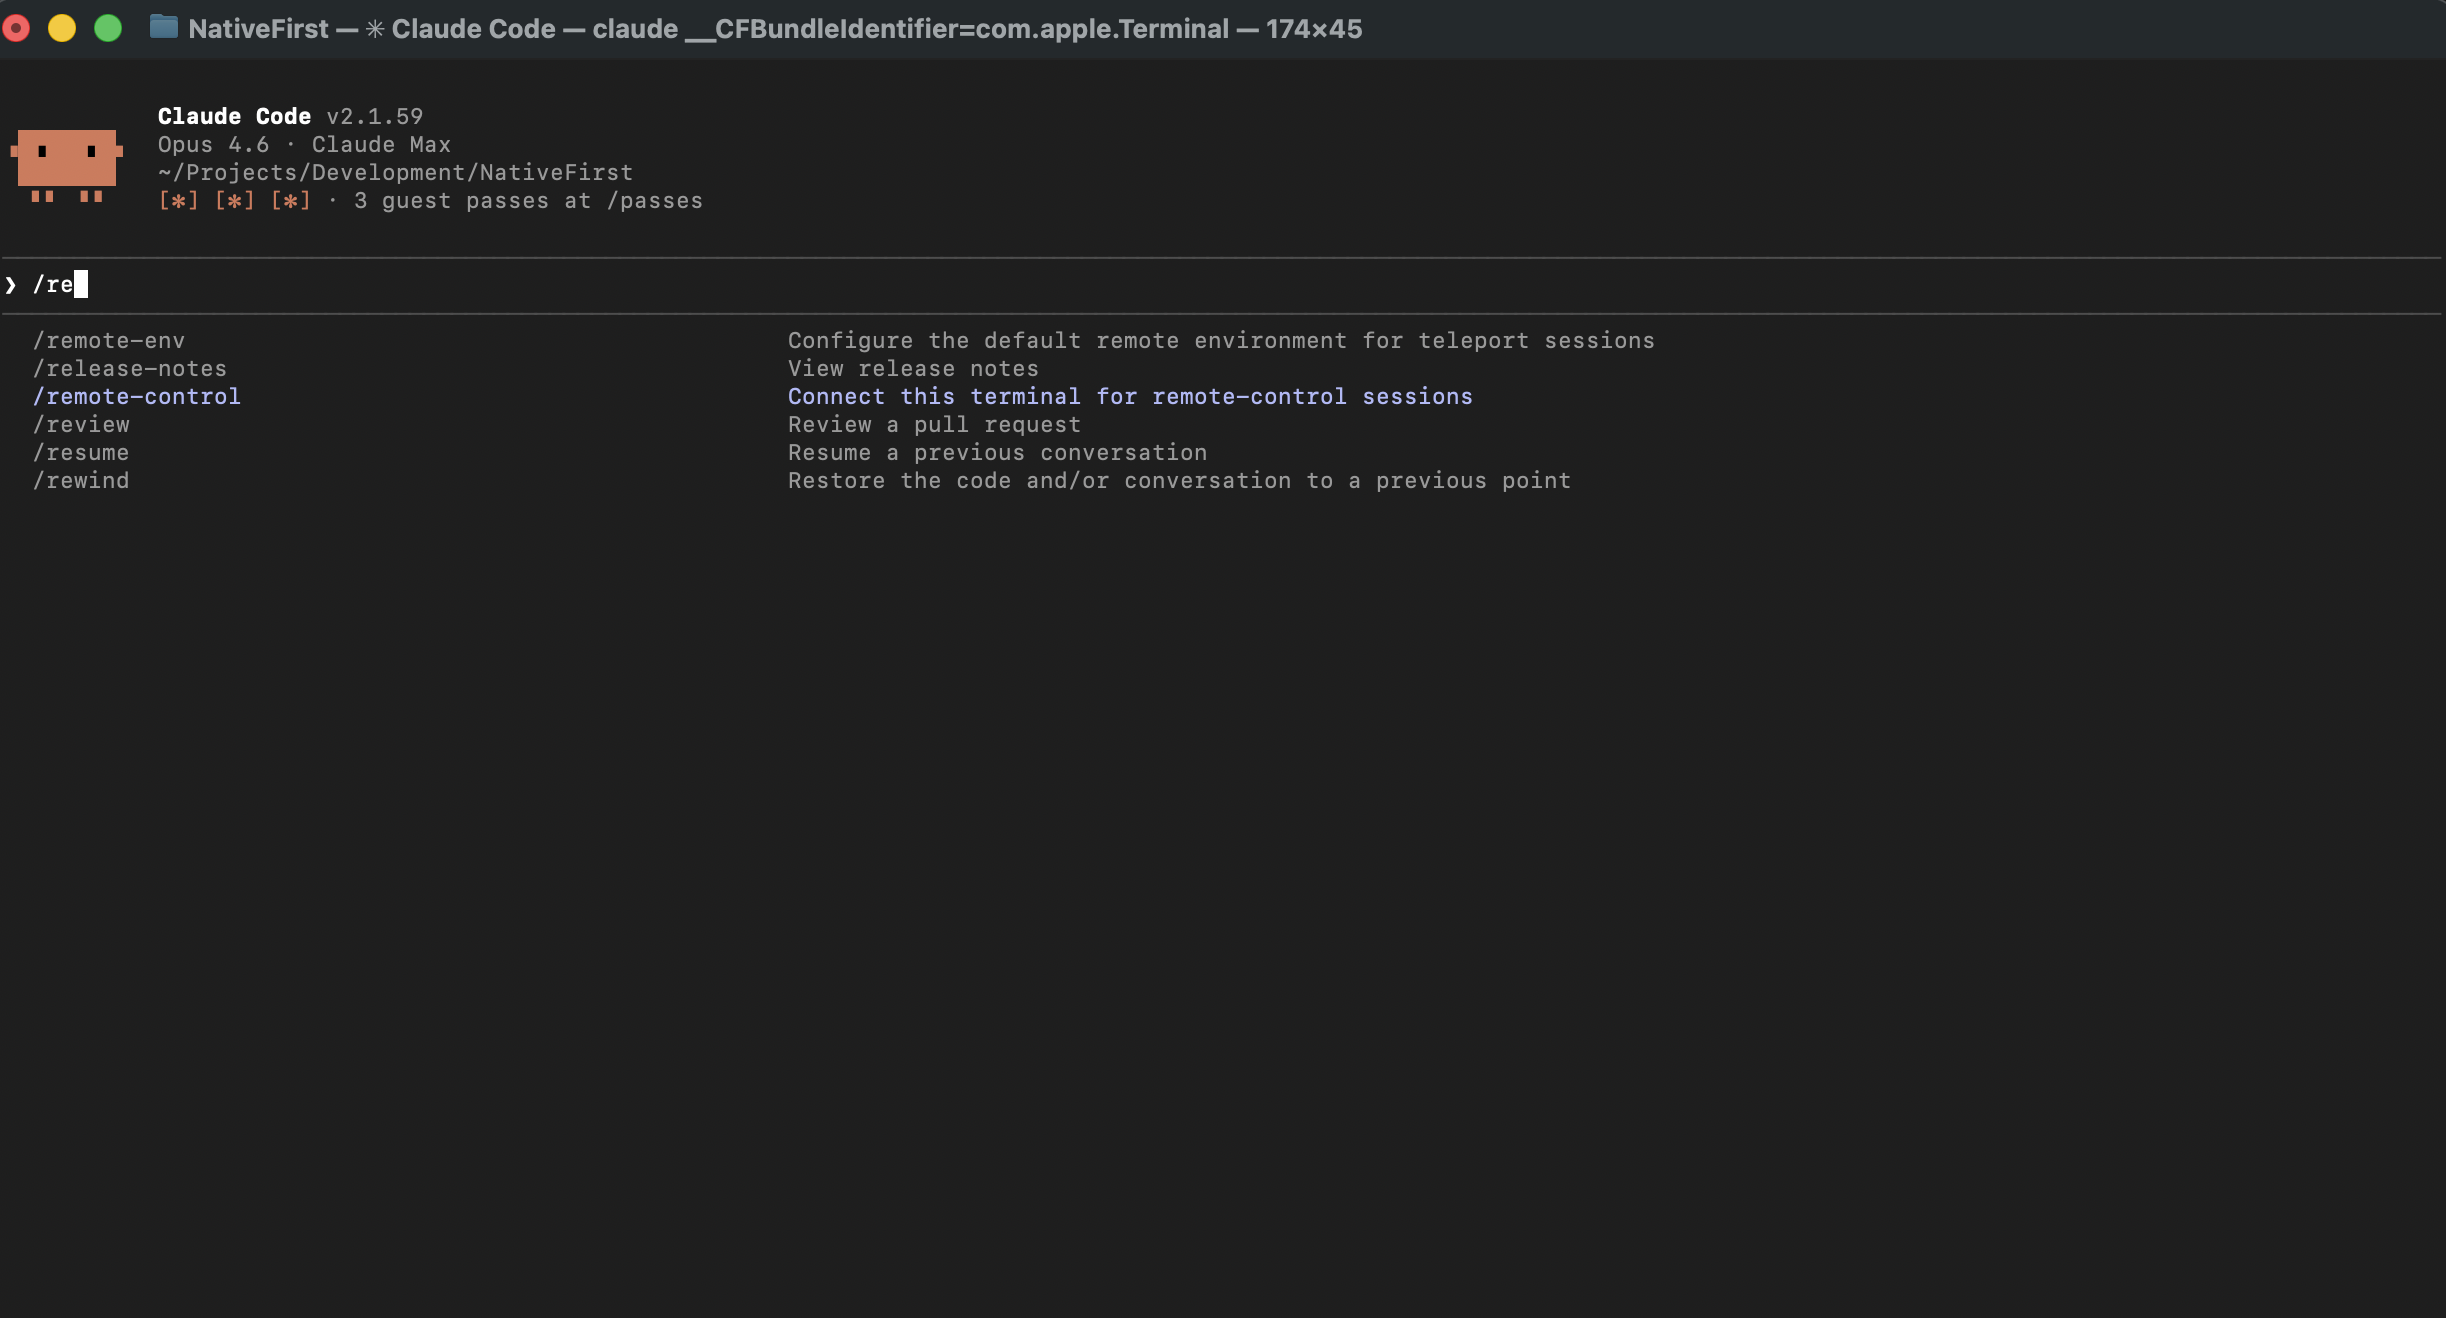Screen dimensions: 2446x1318
Task: Click the Claude Max plan label
Action: pyautogui.click(x=381, y=144)
